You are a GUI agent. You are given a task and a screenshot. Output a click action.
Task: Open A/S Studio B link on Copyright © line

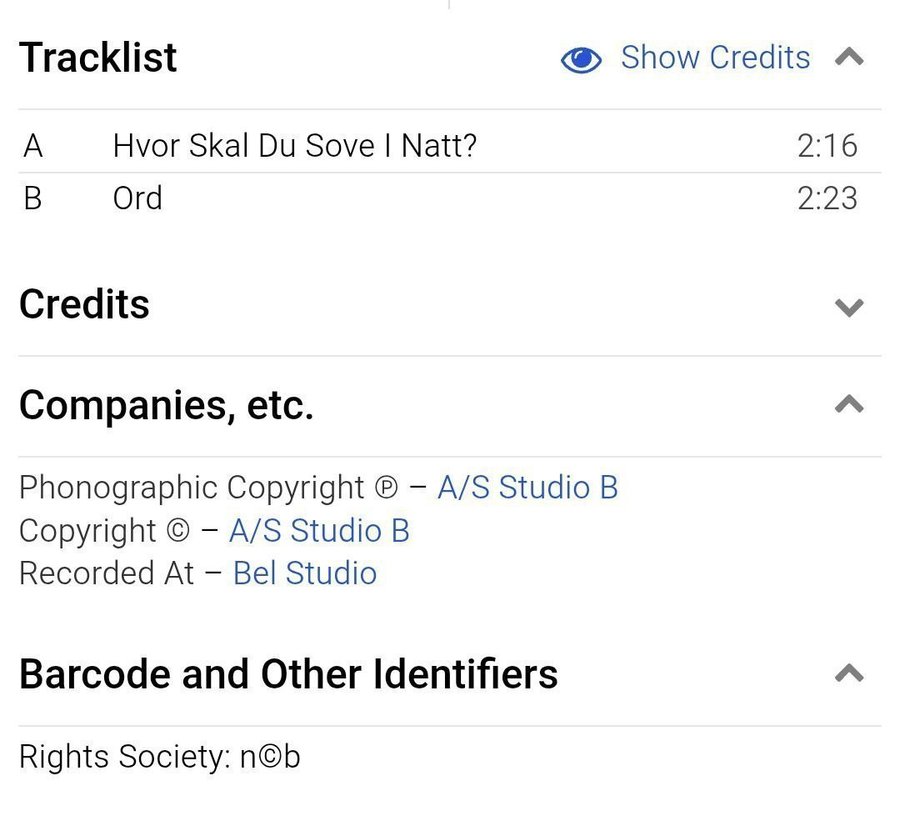[x=319, y=531]
